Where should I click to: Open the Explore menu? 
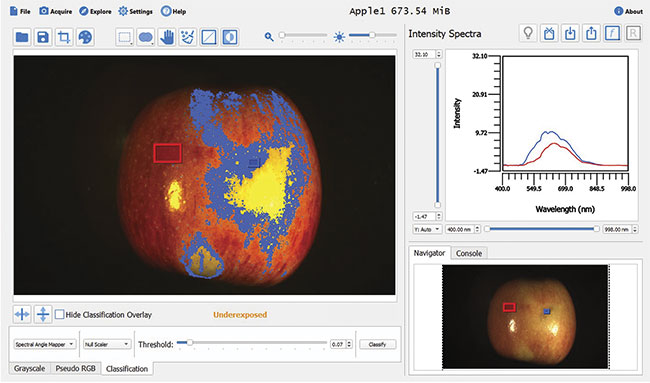(95, 11)
